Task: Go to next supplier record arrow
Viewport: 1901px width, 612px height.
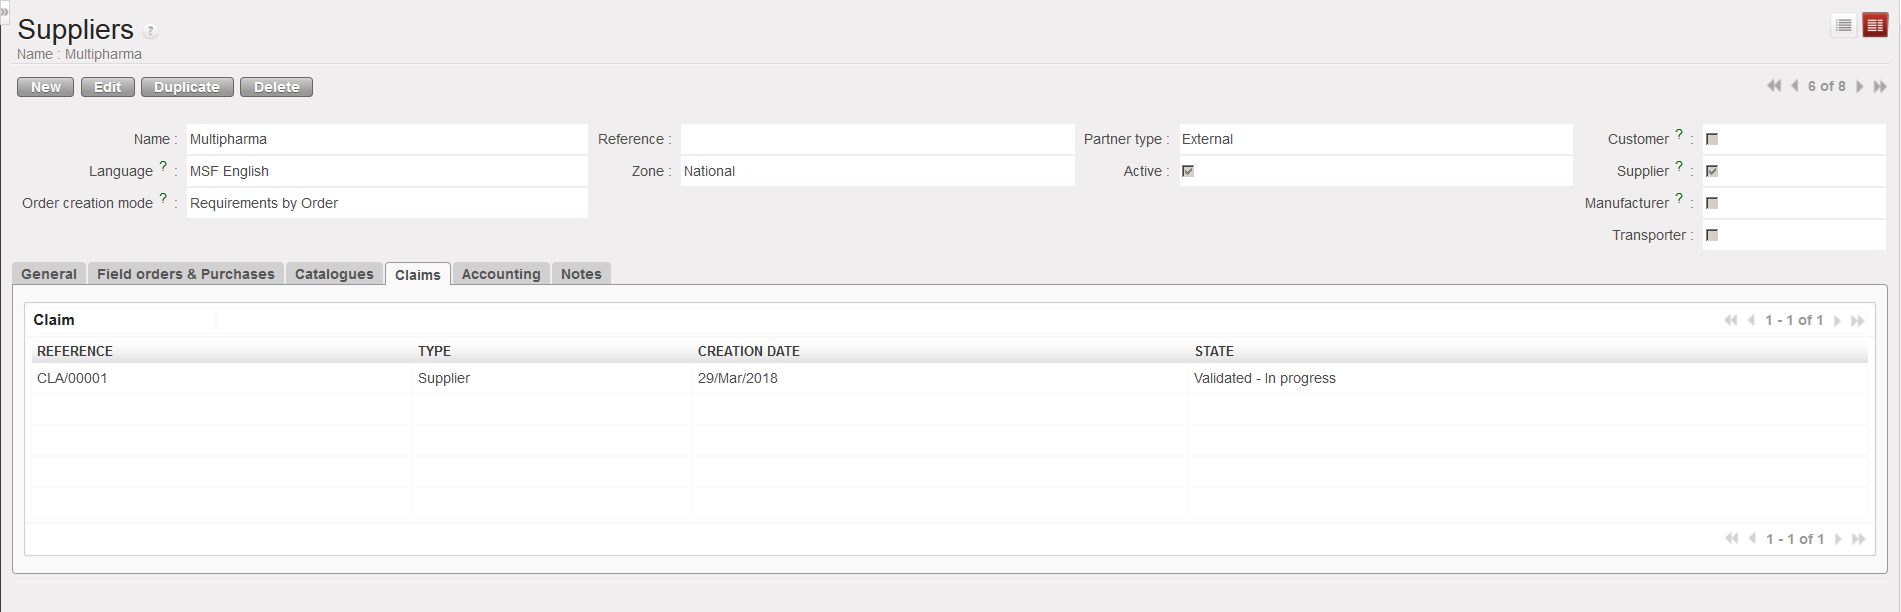Action: 1860,87
